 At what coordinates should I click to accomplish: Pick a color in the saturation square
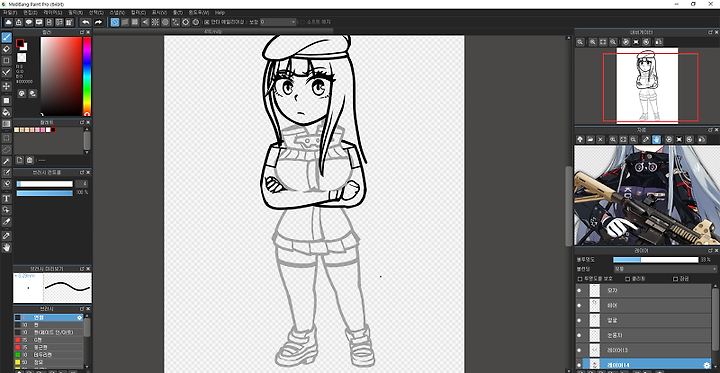[x=61, y=76]
